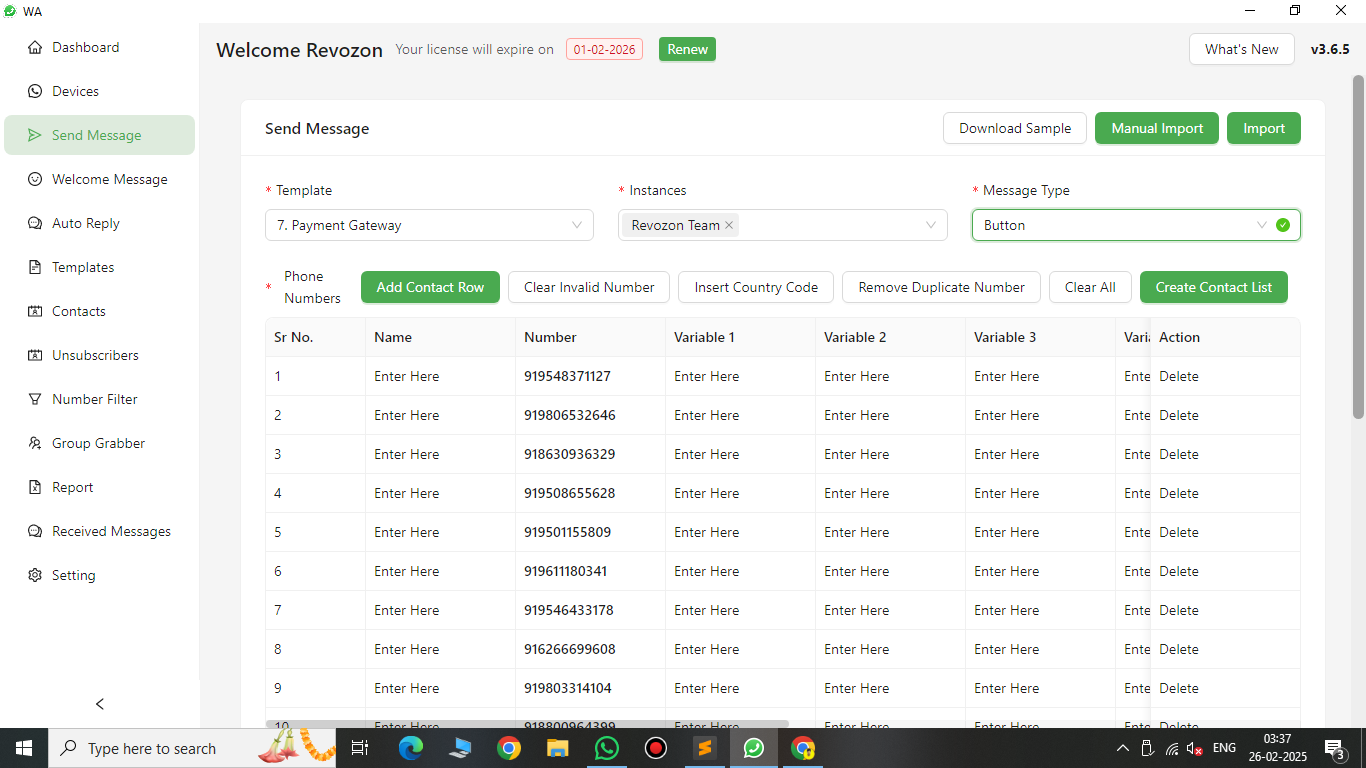Click the Name cell in row 1

click(x=440, y=376)
